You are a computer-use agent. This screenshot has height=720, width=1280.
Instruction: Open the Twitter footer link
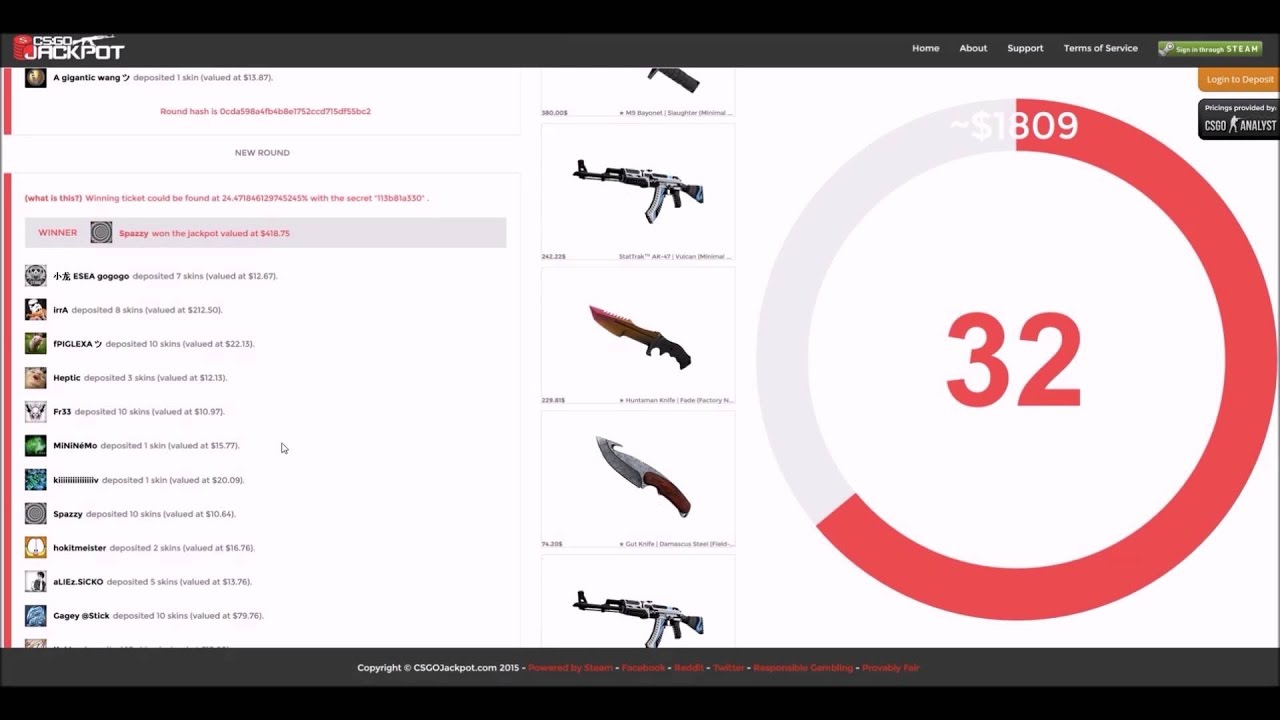pyautogui.click(x=729, y=668)
